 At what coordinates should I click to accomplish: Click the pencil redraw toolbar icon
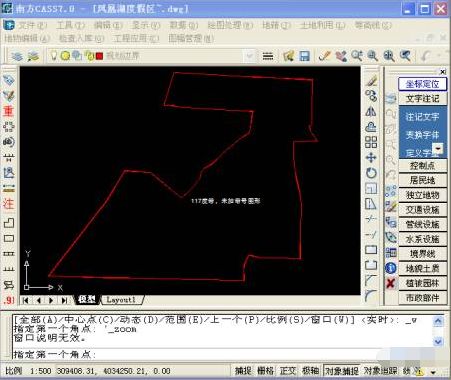click(324, 56)
